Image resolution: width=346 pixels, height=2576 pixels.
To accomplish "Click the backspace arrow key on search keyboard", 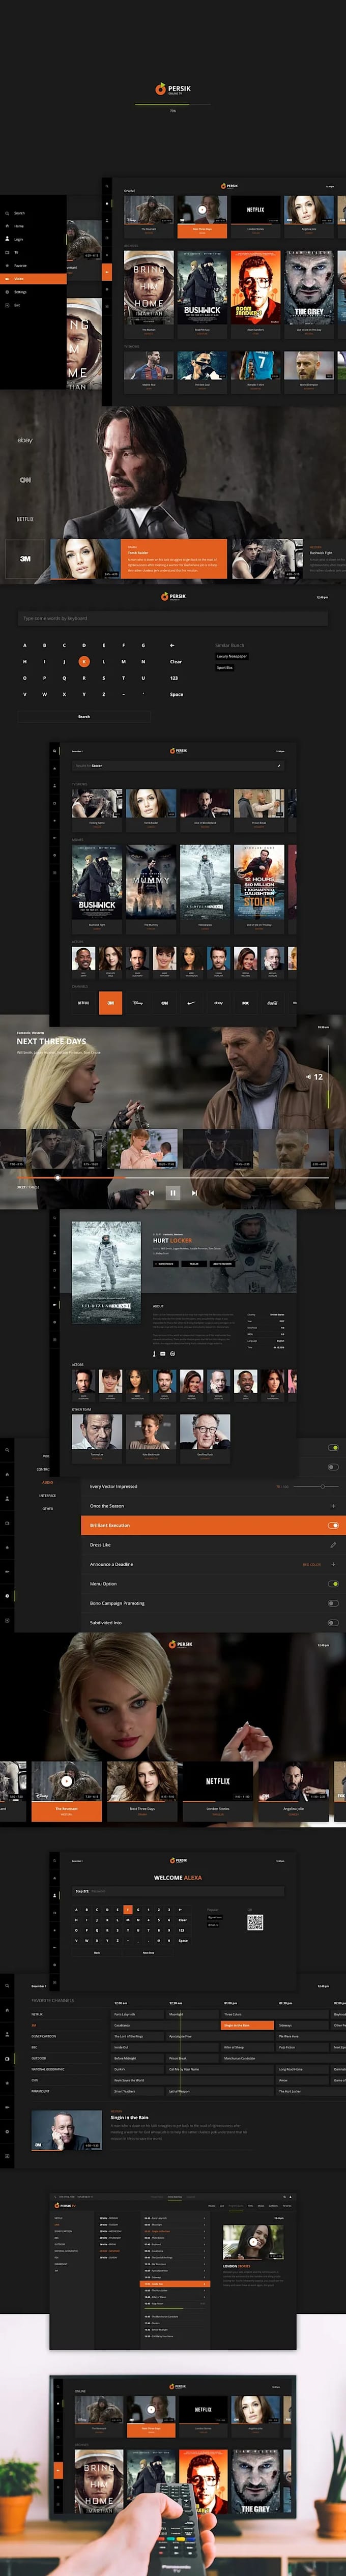I will [172, 645].
